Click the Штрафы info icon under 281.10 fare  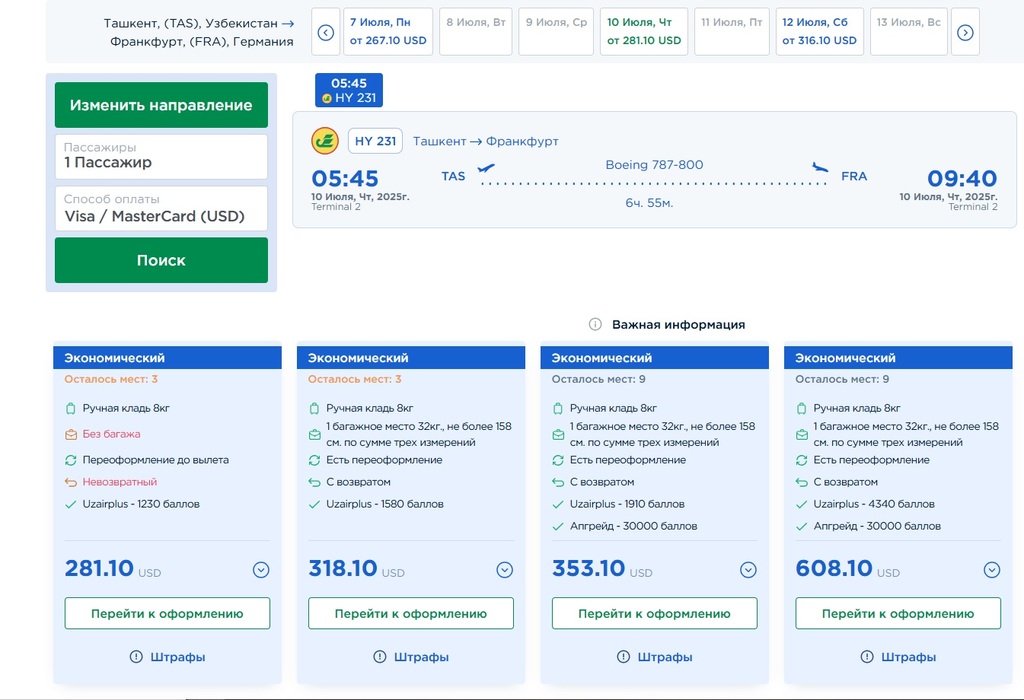tap(136, 657)
